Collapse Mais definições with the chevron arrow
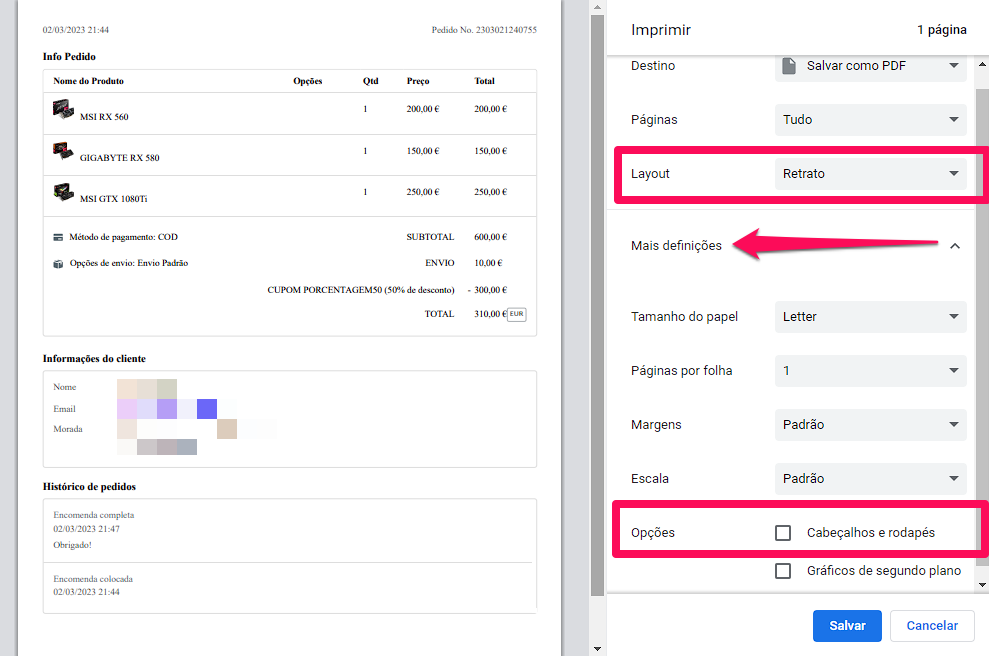Screen dimensions: 989x656 (955, 246)
